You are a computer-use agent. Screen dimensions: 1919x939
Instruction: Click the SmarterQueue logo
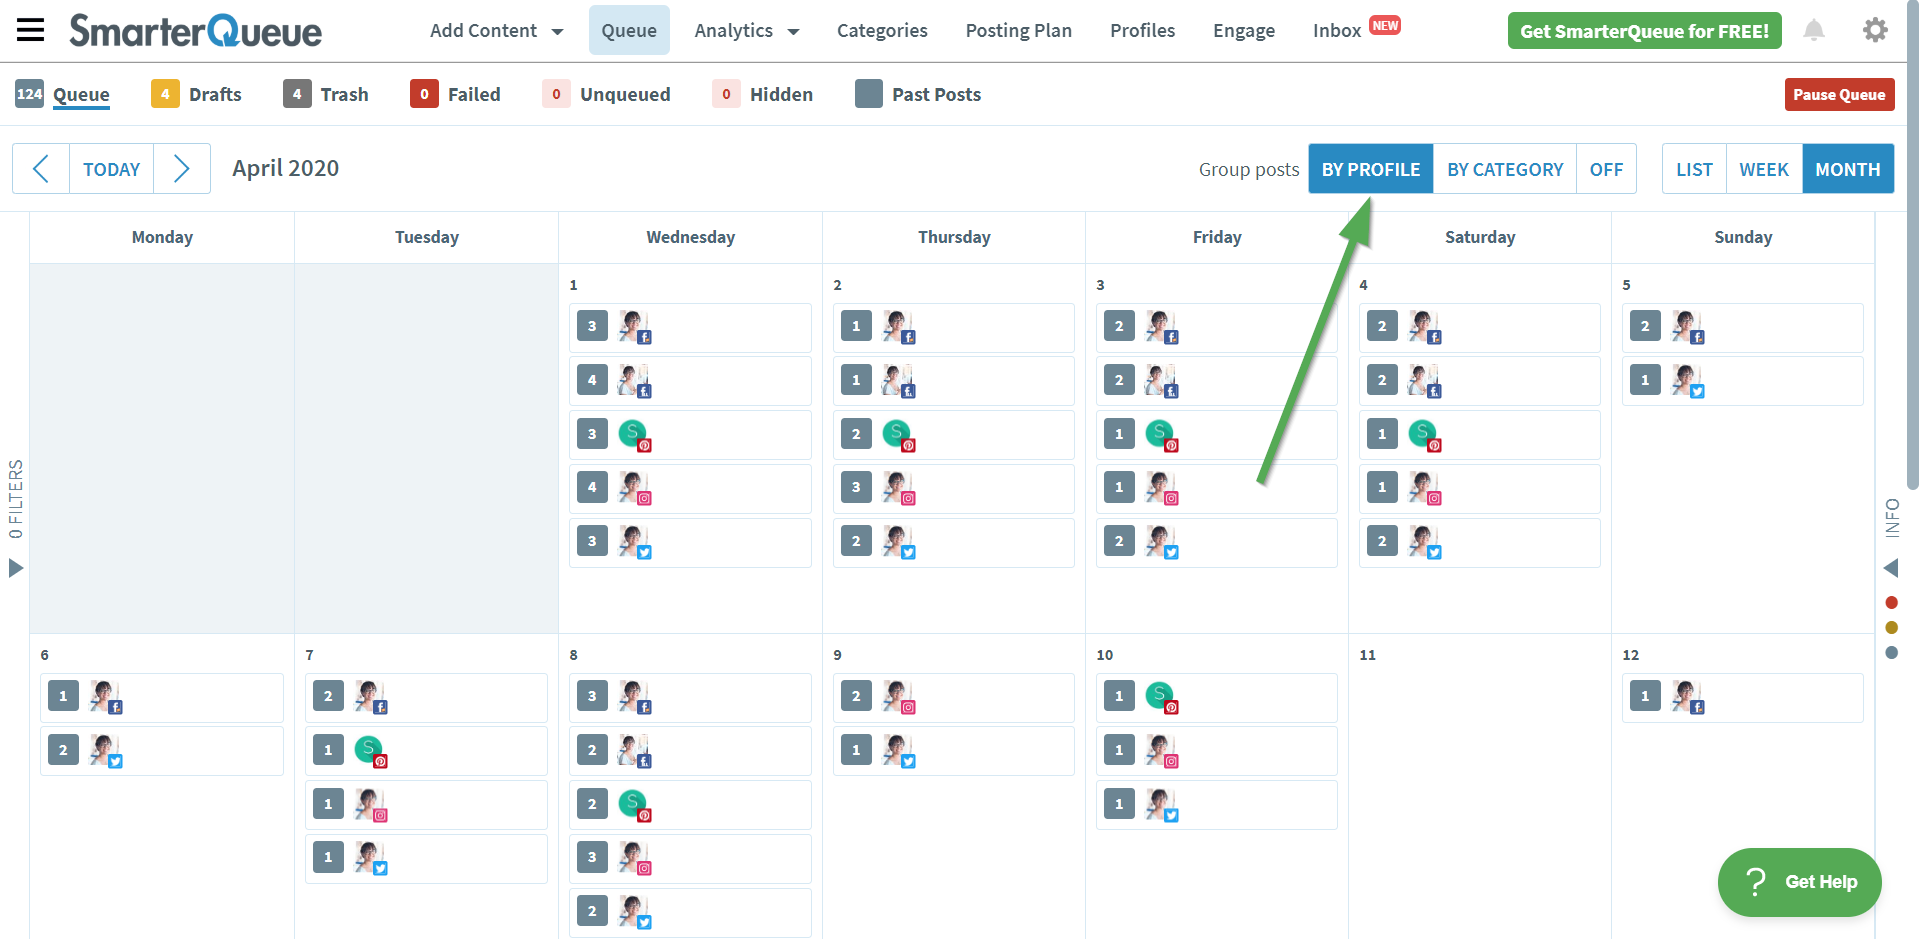(x=195, y=30)
